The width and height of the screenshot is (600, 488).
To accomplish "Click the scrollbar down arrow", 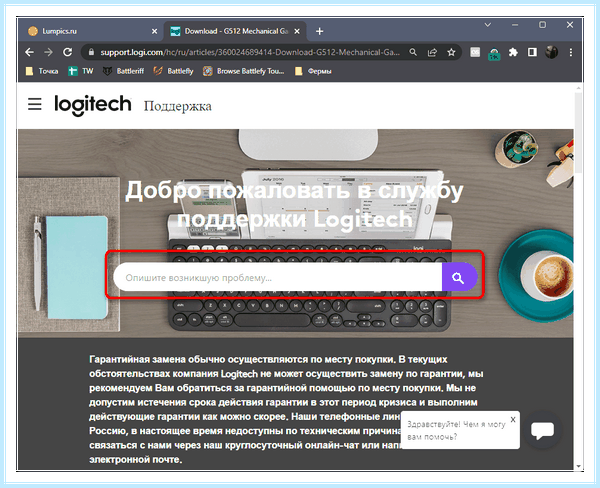I will coord(578,466).
